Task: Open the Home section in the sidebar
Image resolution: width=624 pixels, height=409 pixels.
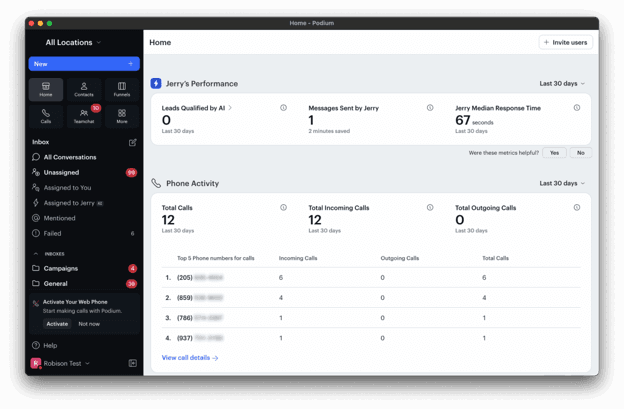Action: [x=46, y=90]
